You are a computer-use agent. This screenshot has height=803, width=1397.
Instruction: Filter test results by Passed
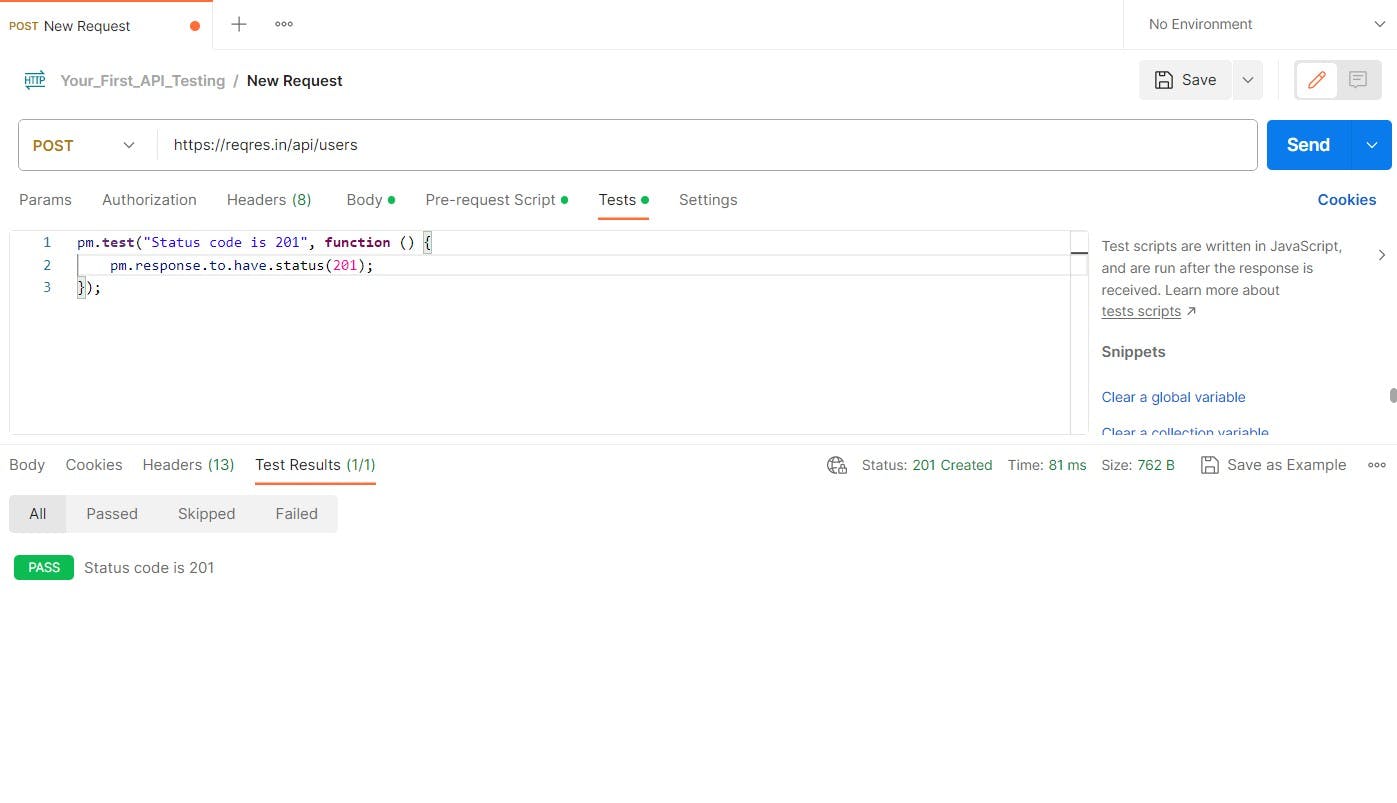(112, 514)
